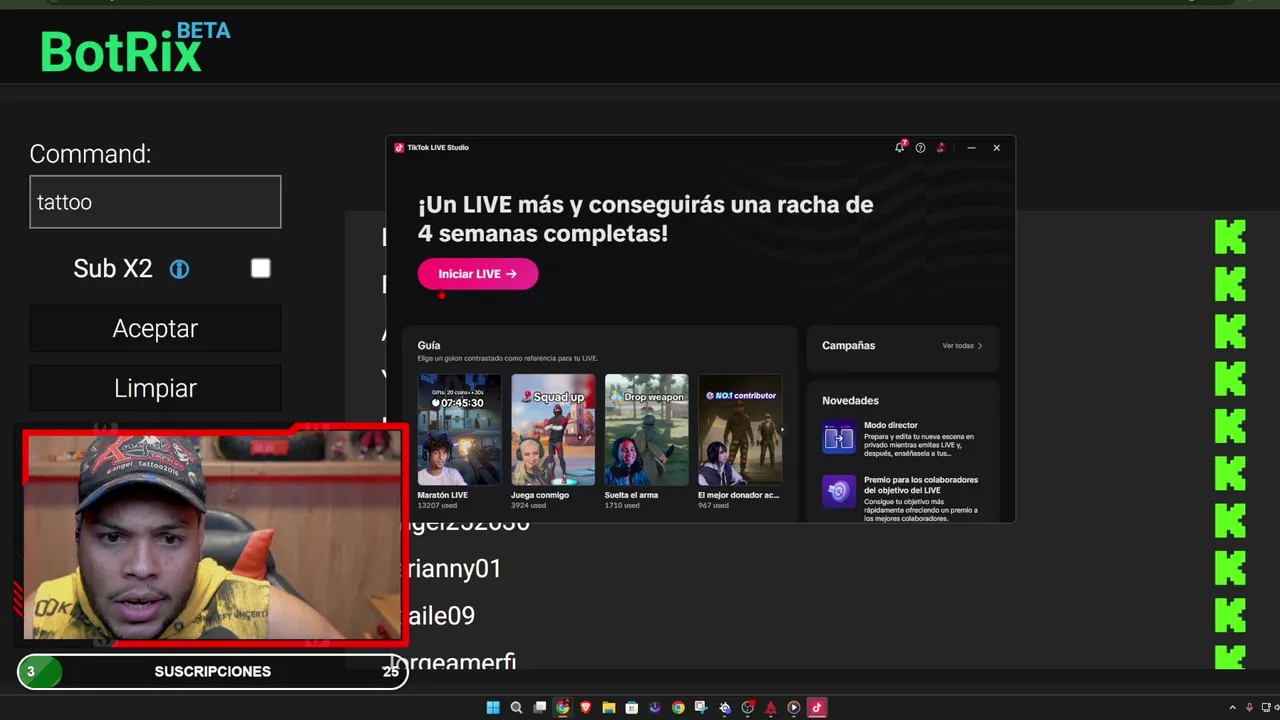Open TikTok LIVE Studio notifications bell
Viewport: 1280px width, 720px height.
click(900, 147)
